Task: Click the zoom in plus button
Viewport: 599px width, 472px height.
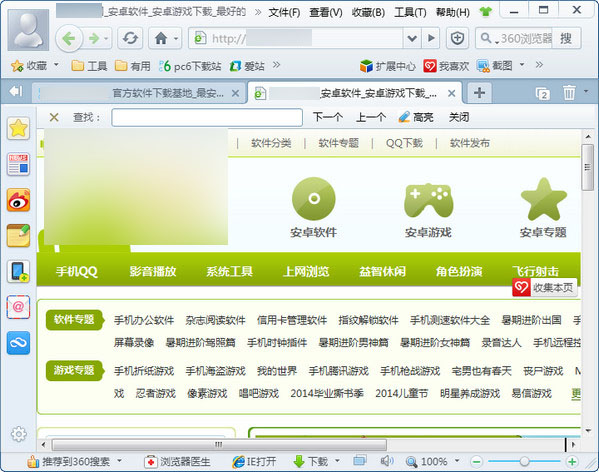Action: [572, 462]
